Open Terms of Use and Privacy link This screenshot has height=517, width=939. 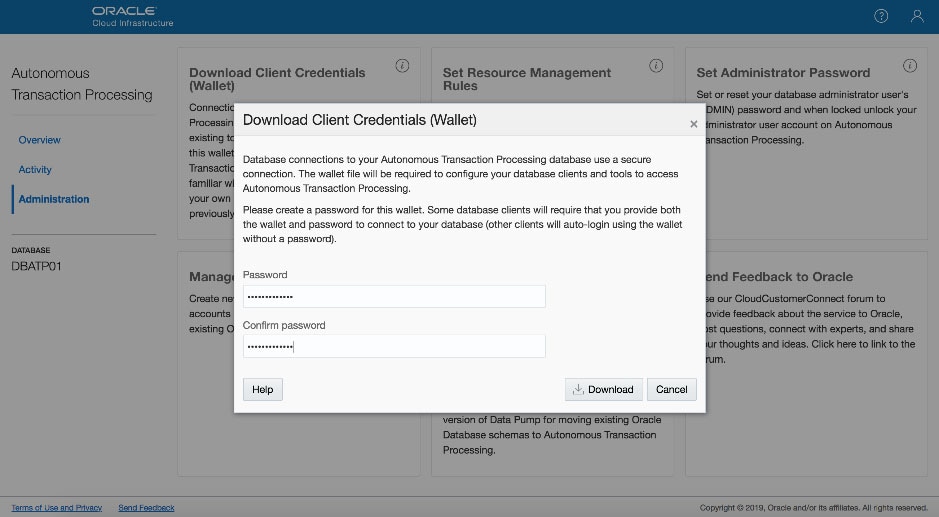56,508
